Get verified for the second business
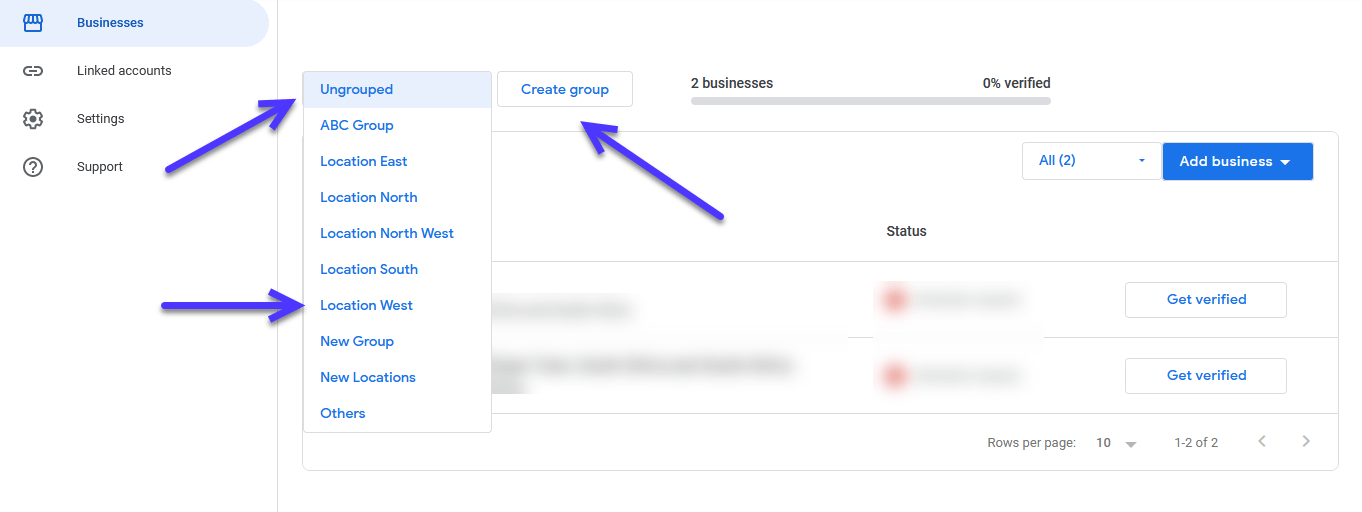Image resolution: width=1362 pixels, height=512 pixels. click(x=1206, y=375)
